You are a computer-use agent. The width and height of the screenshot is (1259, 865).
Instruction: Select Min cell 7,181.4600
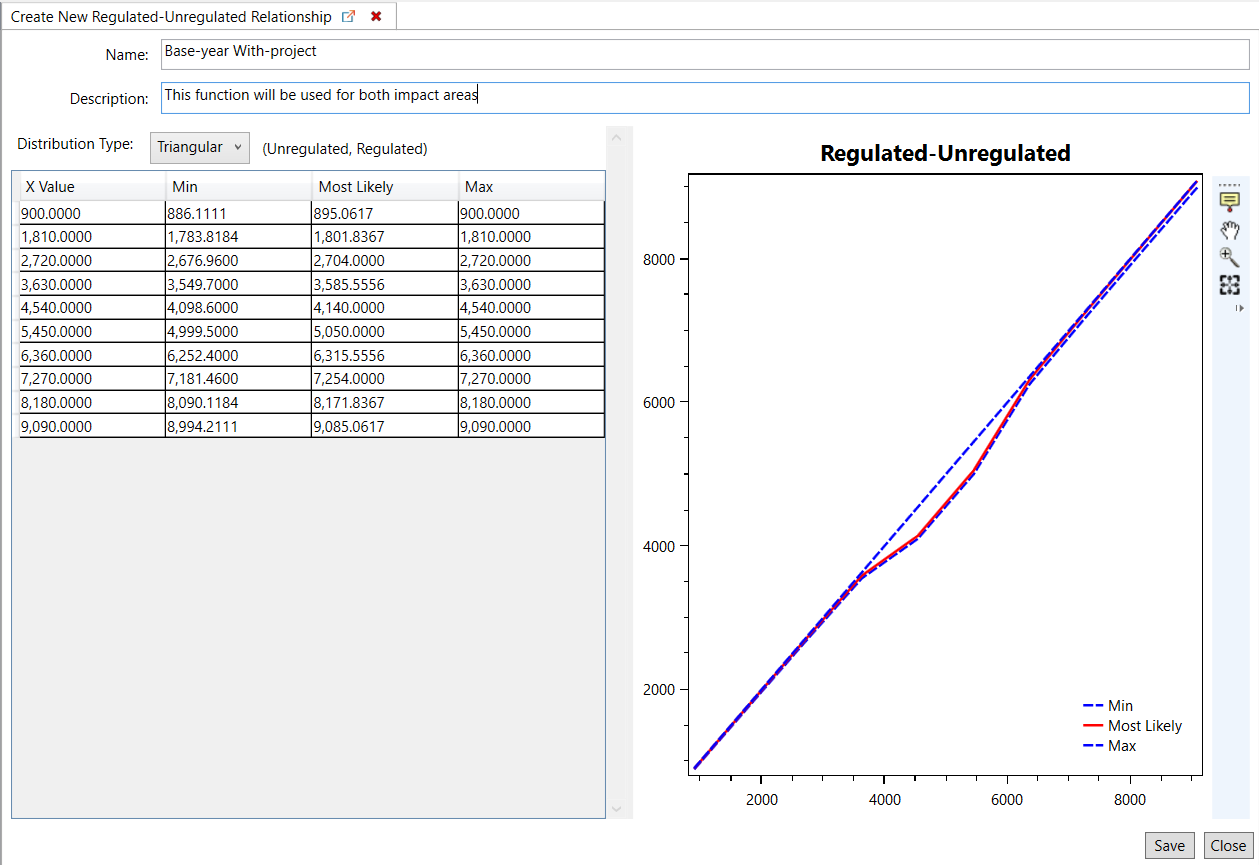pyautogui.click(x=239, y=379)
